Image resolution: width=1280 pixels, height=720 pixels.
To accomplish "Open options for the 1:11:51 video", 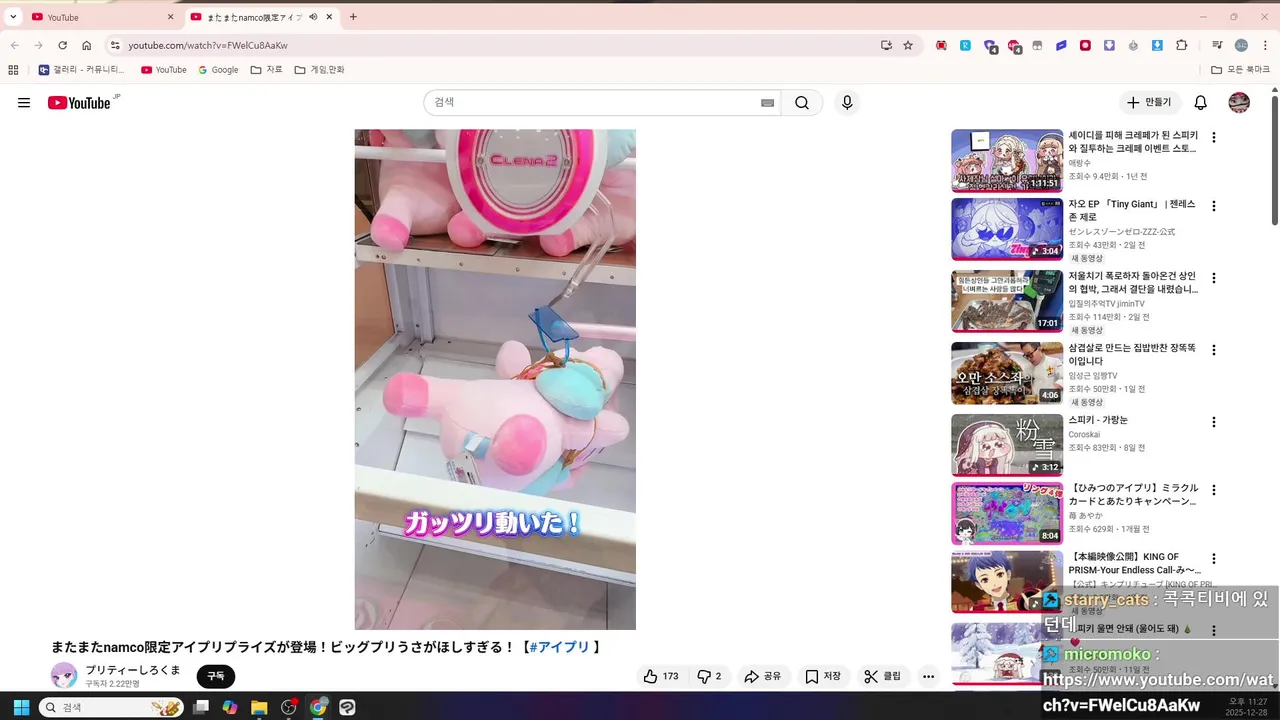I will [x=1214, y=138].
